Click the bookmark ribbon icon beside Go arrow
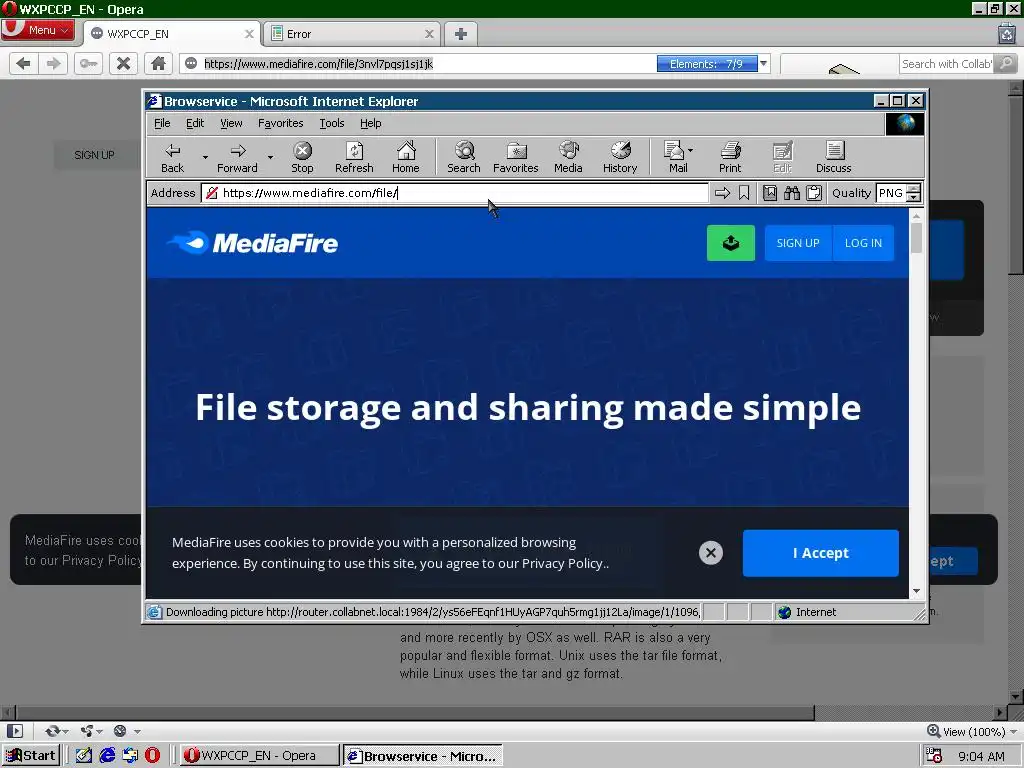This screenshot has width=1024, height=768. [744, 193]
